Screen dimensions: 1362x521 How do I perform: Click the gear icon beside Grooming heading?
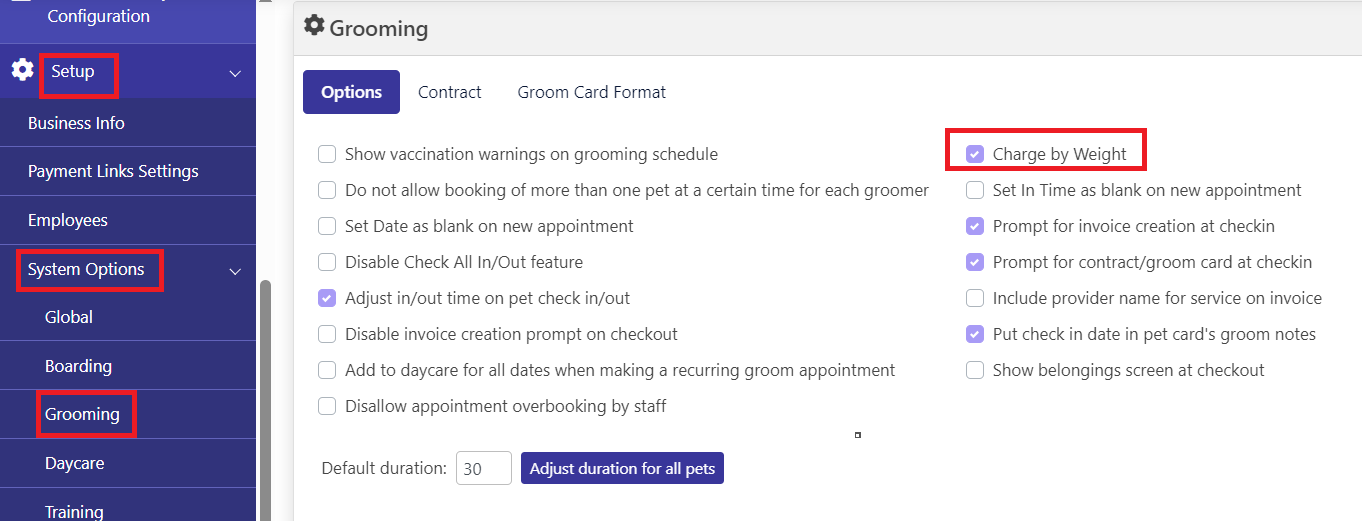tap(314, 26)
